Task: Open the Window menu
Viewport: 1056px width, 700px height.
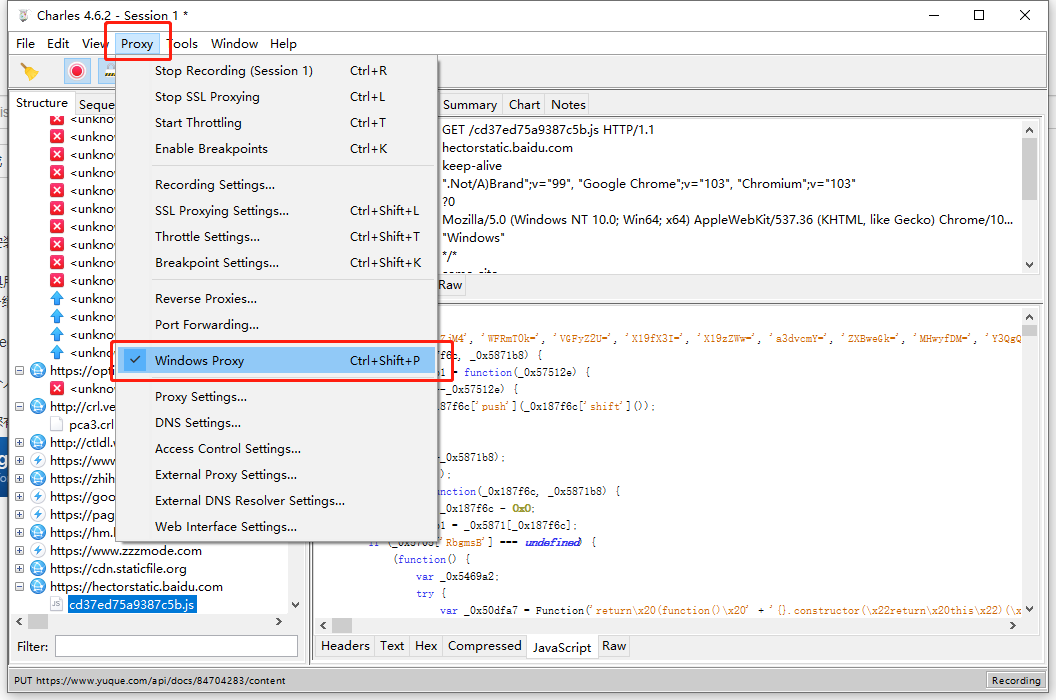Action: pos(234,44)
